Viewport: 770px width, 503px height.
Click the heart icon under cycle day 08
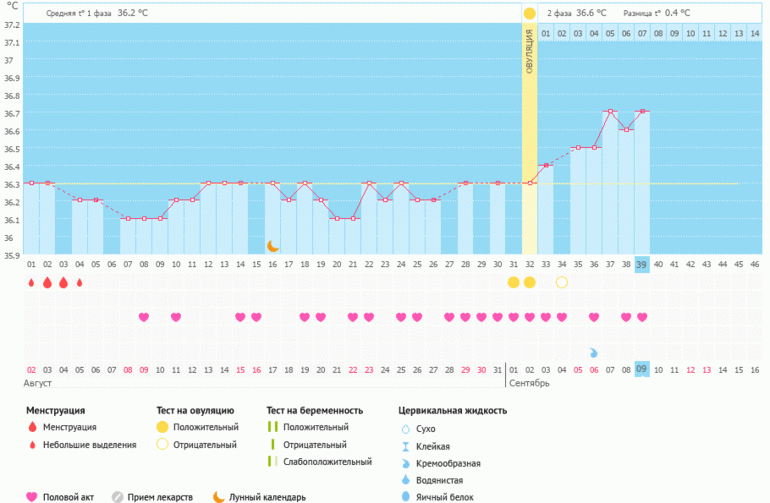pos(143,317)
